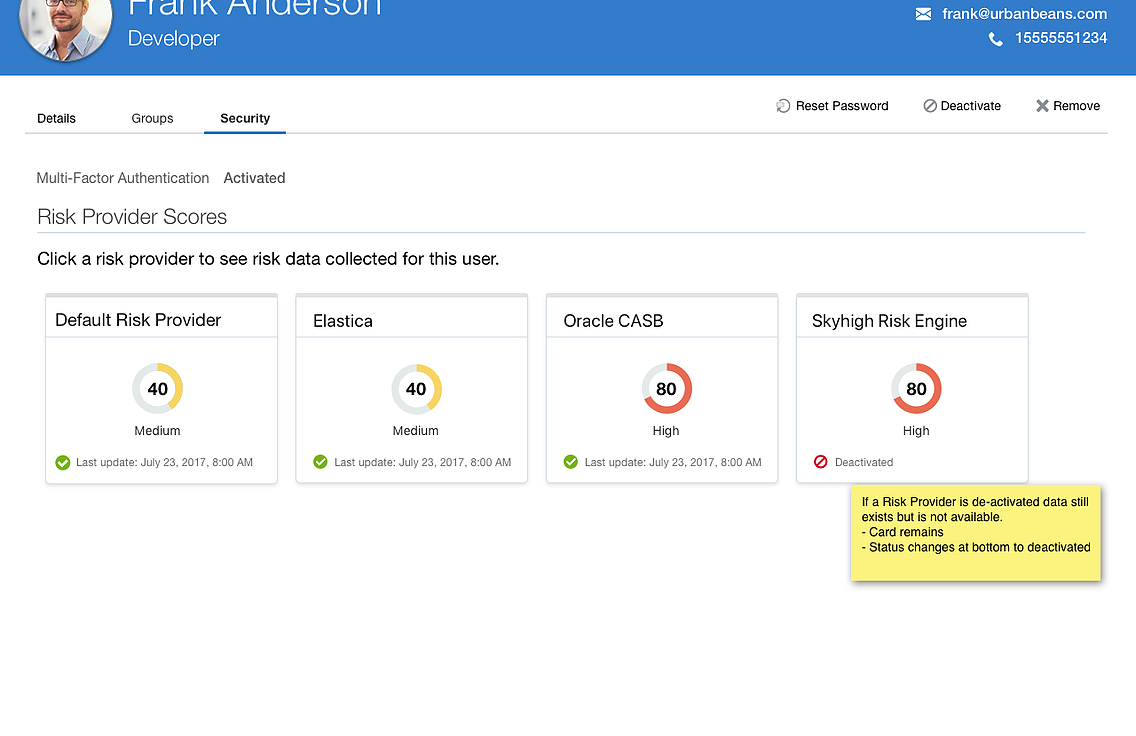Click Last update text on Elastica card

[422, 462]
